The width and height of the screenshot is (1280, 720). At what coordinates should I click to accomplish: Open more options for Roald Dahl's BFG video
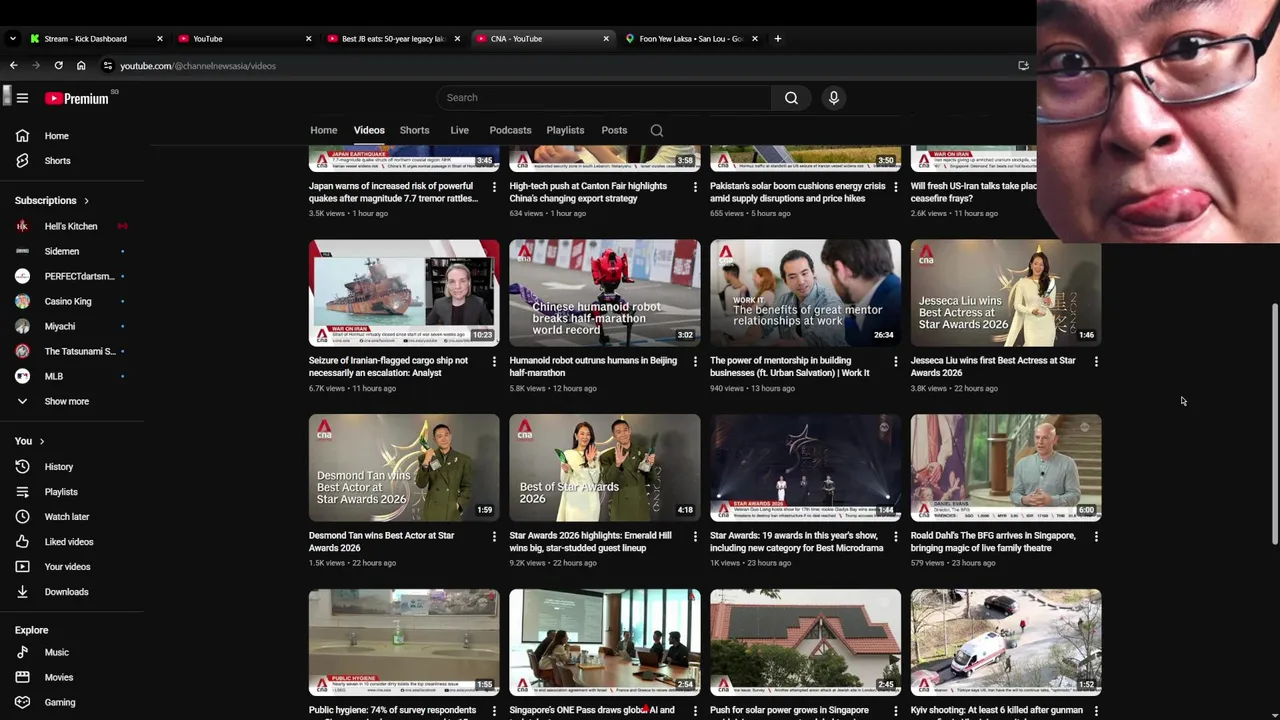[1096, 536]
